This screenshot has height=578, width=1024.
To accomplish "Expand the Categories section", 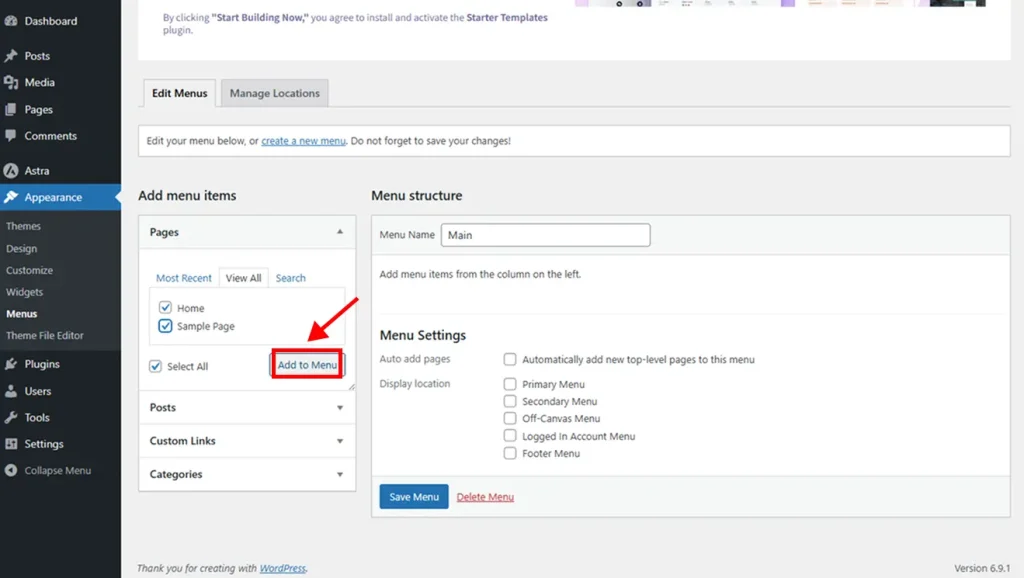I will pyautogui.click(x=246, y=473).
